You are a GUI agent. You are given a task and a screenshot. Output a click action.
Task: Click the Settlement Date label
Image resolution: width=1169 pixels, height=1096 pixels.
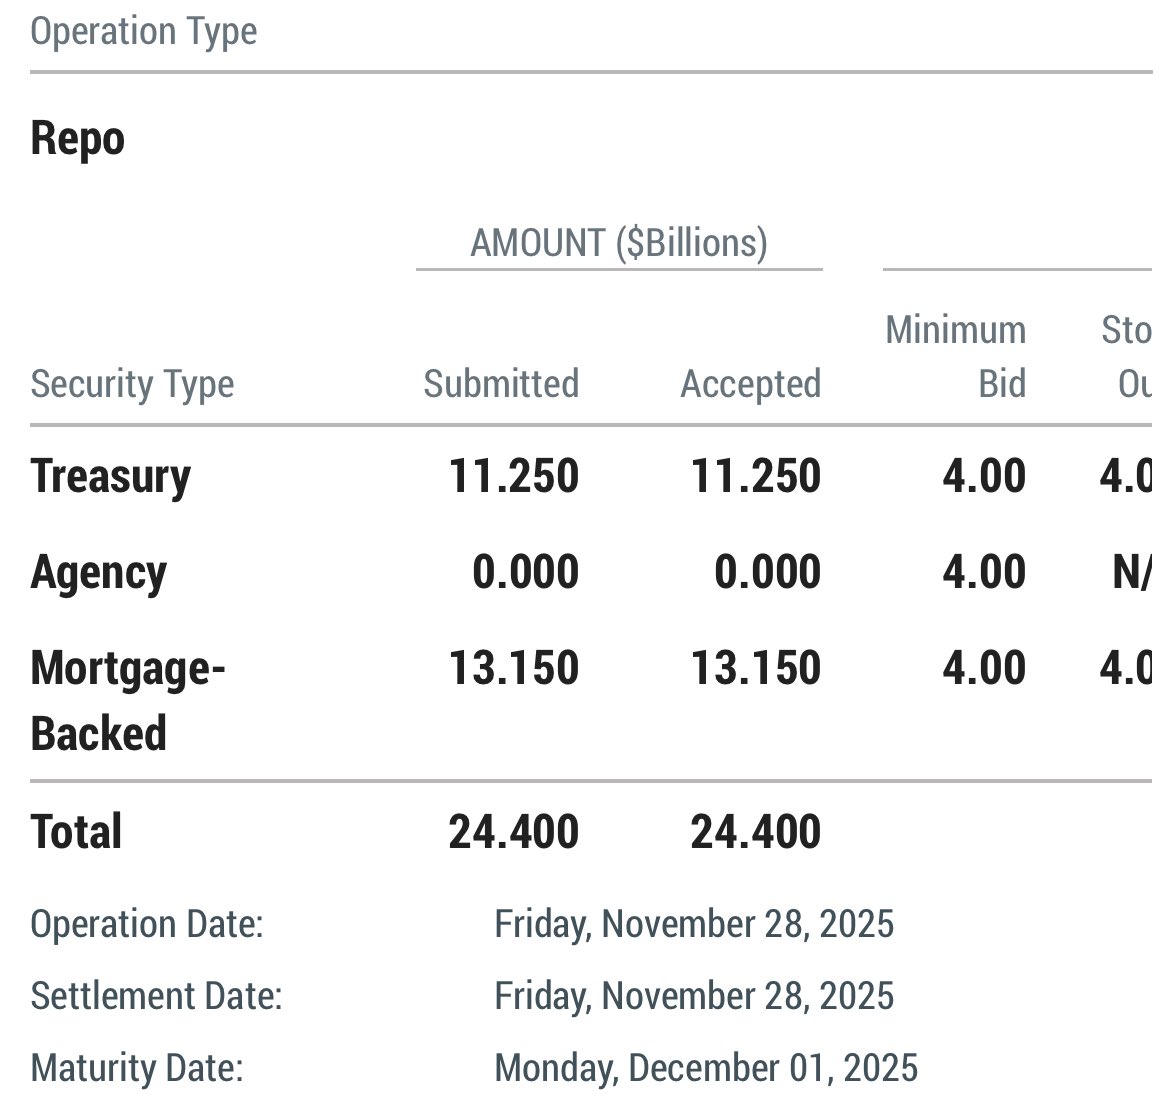coord(156,996)
